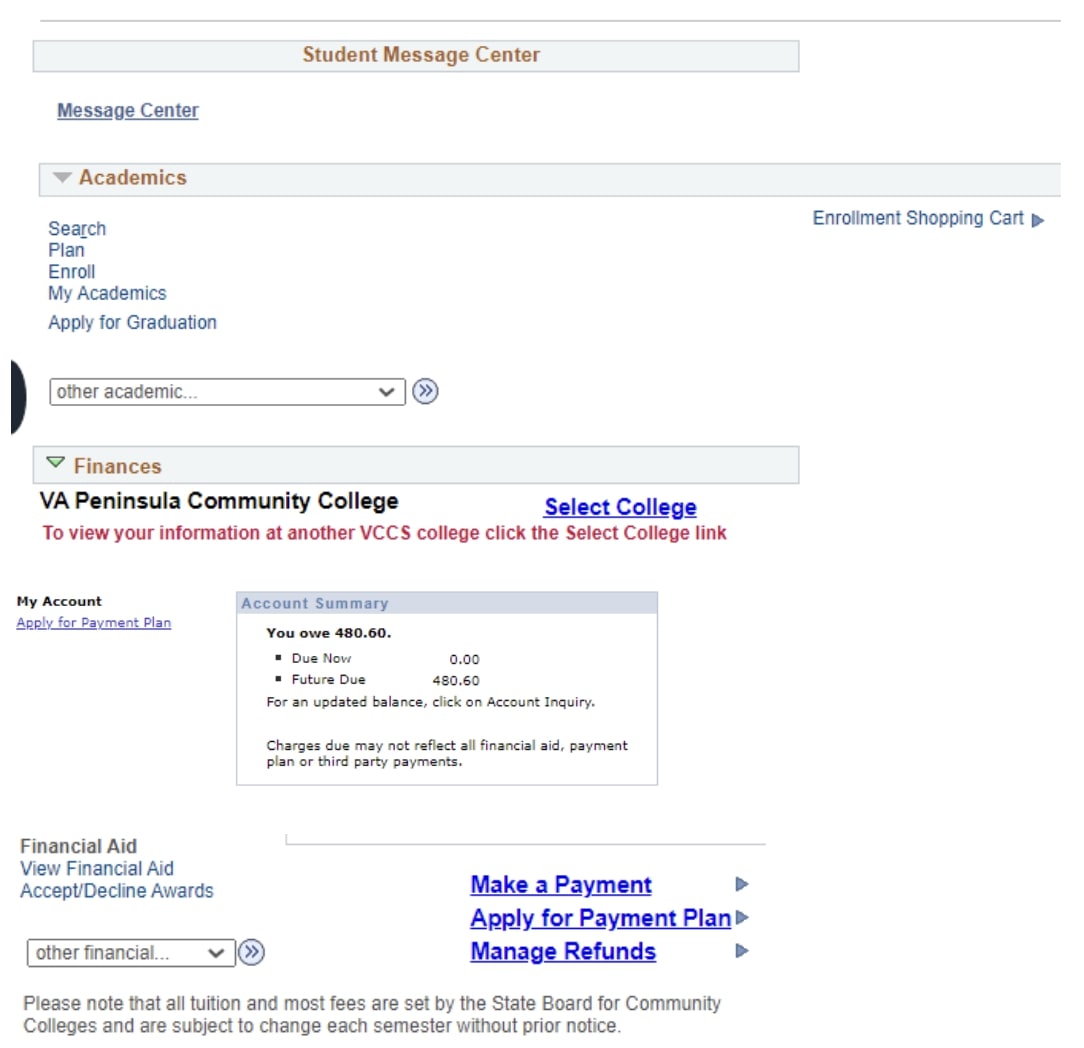The width and height of the screenshot is (1084, 1048).
Task: Open the other financial dropdown
Action: tap(131, 953)
